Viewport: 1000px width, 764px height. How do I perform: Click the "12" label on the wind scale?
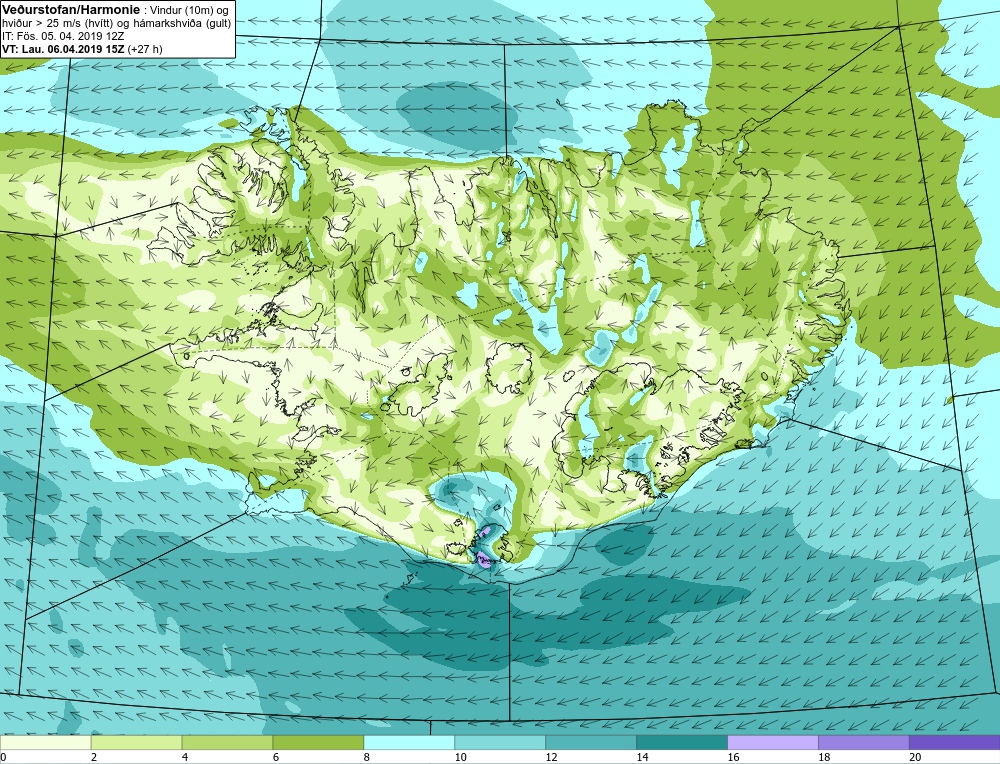[552, 757]
